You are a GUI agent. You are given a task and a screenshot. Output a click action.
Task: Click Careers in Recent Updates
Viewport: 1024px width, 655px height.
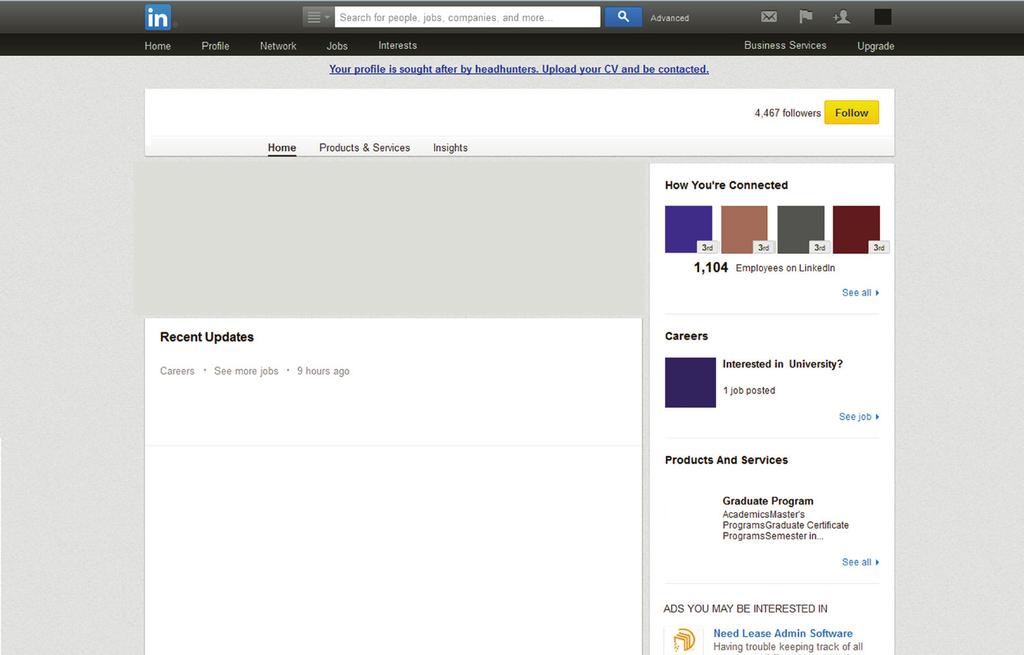(177, 371)
